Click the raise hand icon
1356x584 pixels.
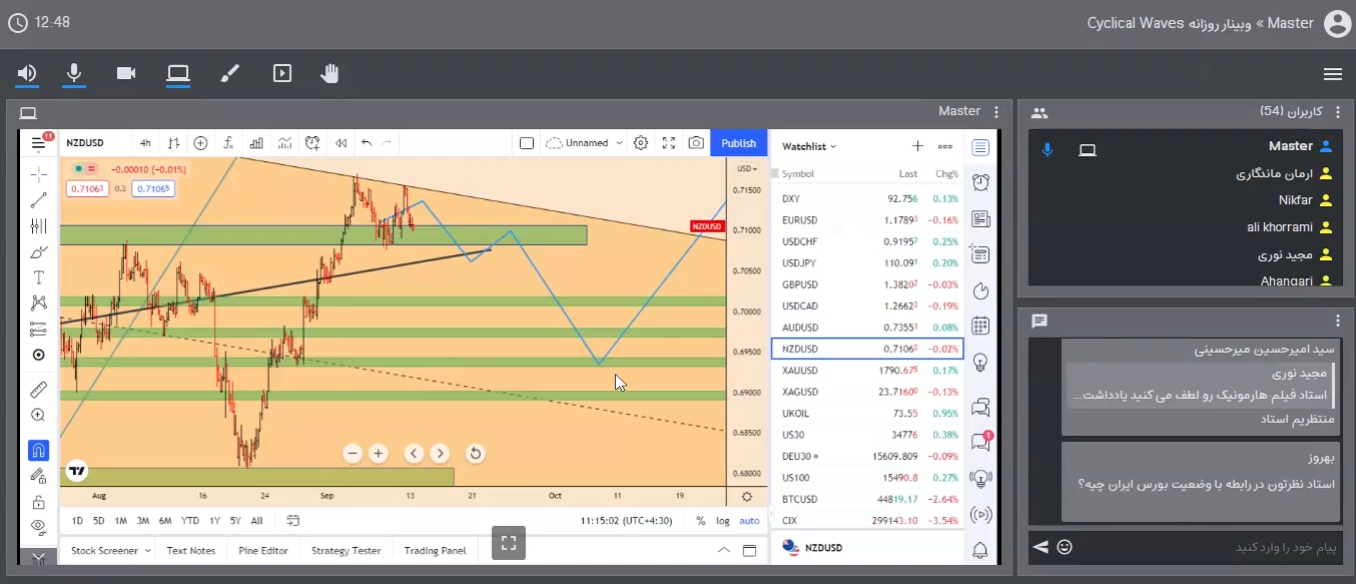click(330, 73)
